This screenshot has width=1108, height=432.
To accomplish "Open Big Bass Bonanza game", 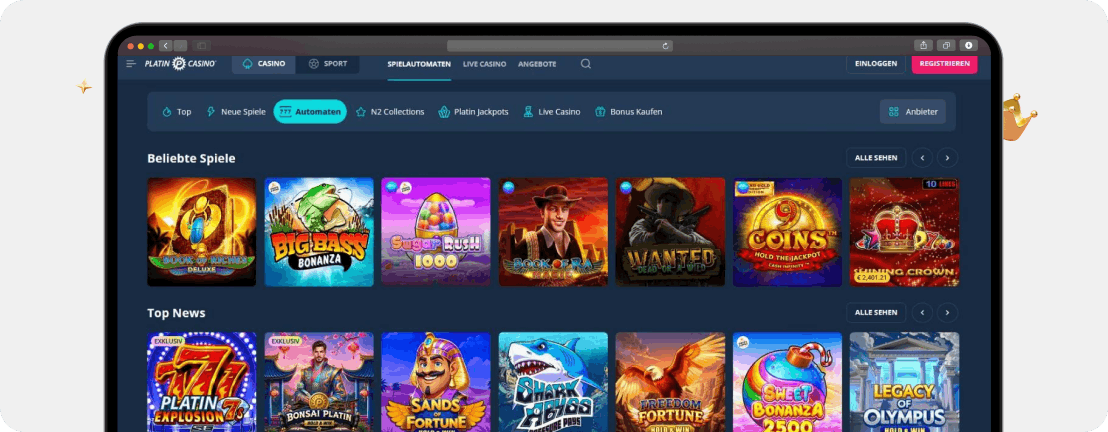I will [x=319, y=232].
